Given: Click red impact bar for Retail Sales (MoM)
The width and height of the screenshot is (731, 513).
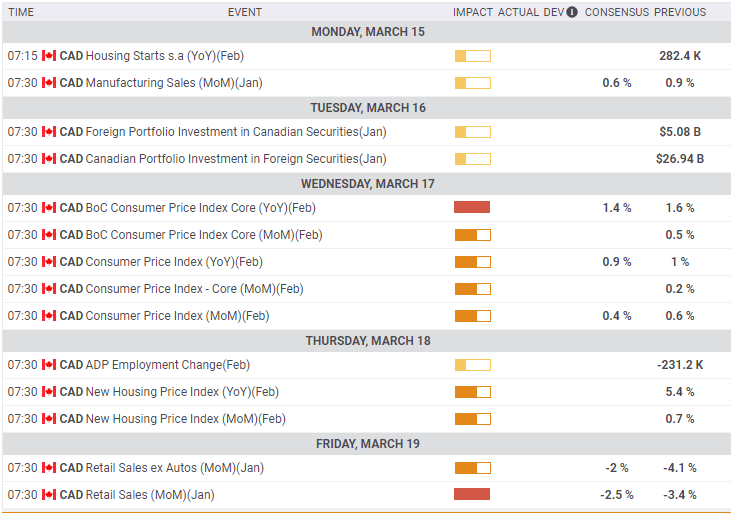Looking at the screenshot, I should click(472, 494).
